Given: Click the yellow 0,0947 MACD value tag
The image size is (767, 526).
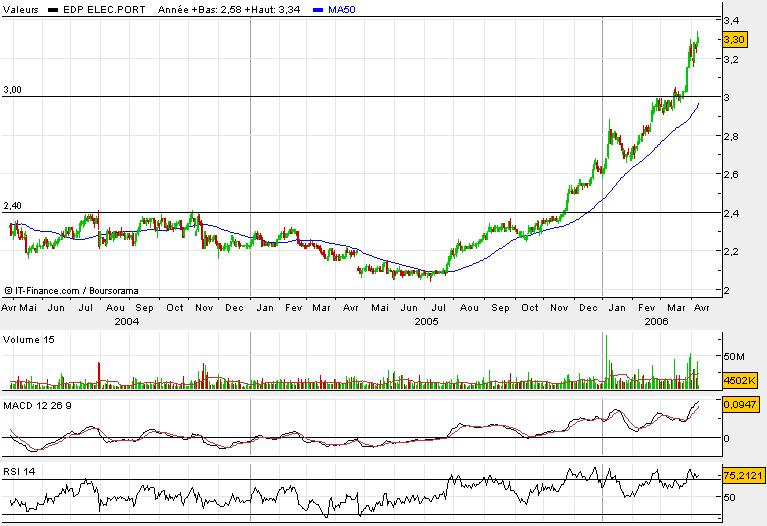Looking at the screenshot, I should click(x=741, y=405).
